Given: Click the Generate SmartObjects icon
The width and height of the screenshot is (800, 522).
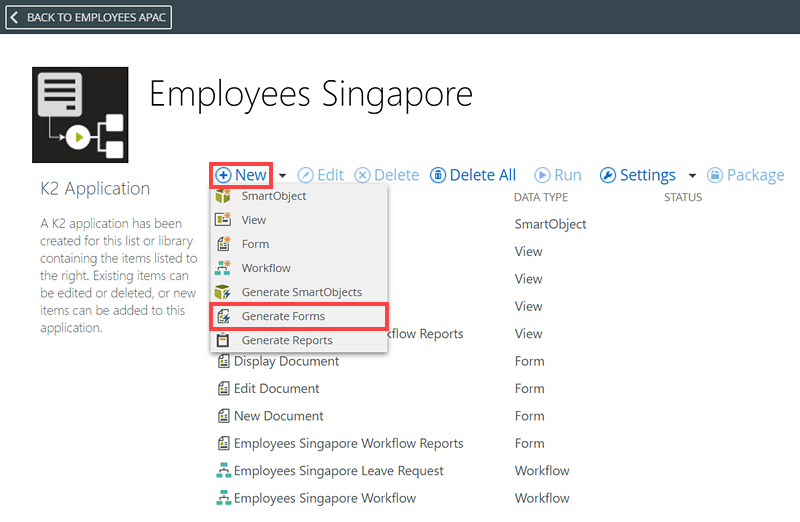Looking at the screenshot, I should [x=223, y=292].
